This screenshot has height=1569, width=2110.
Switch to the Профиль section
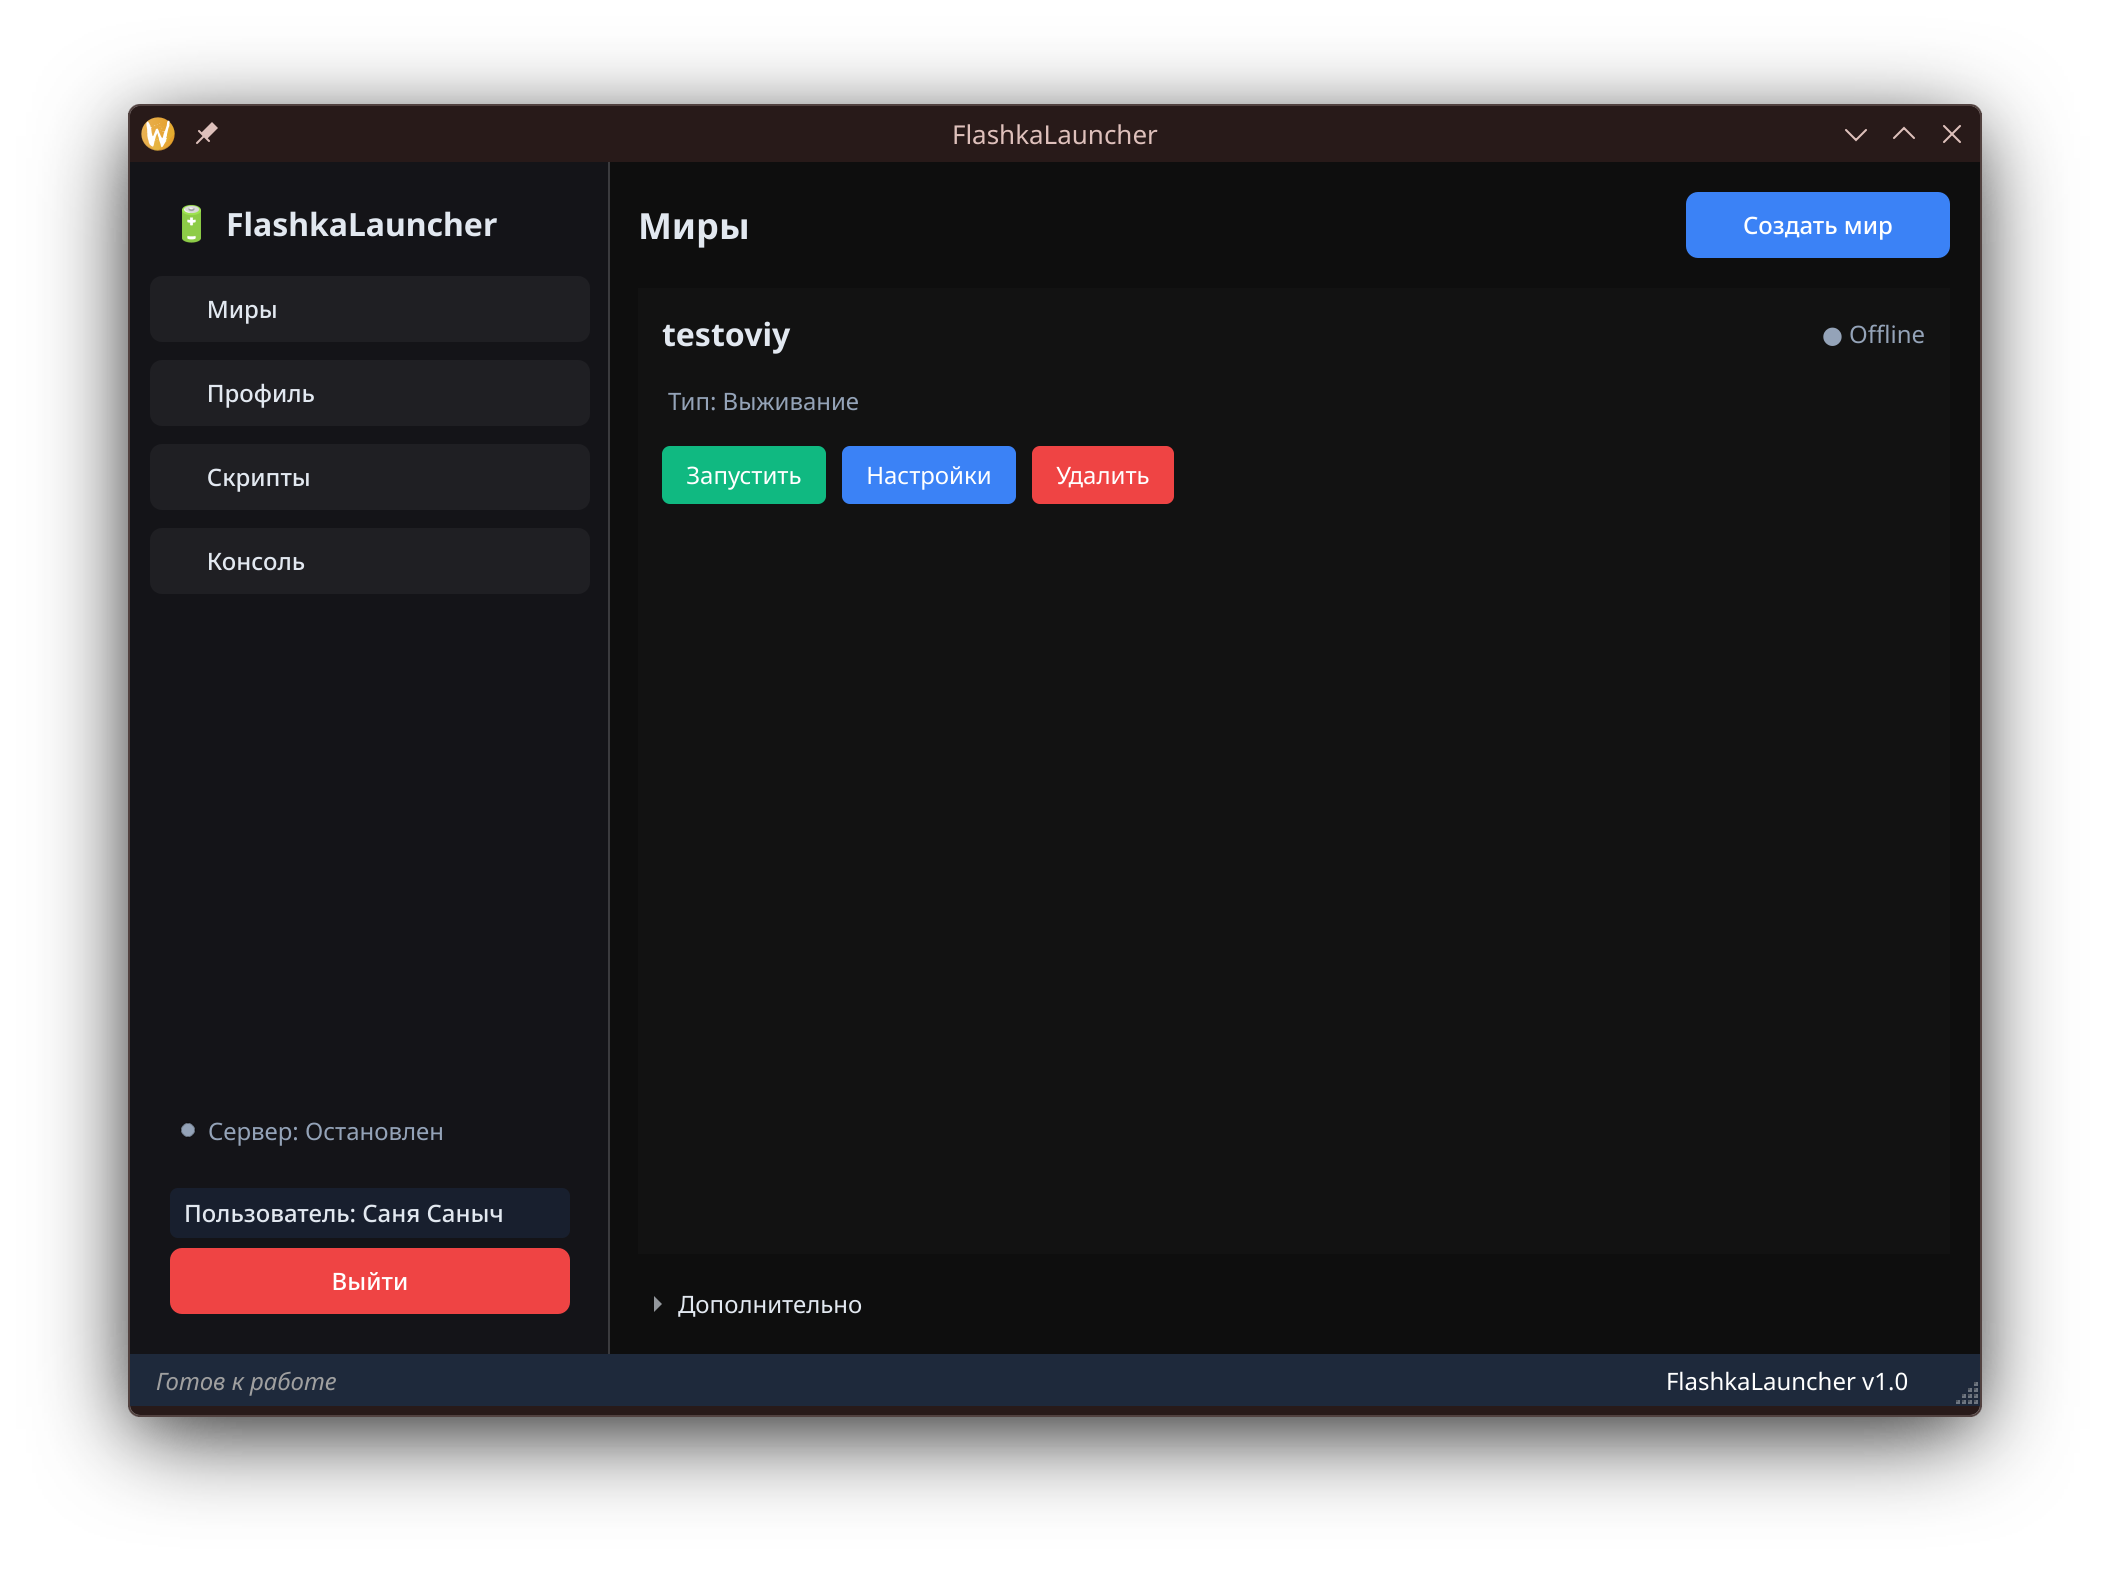pos(370,394)
